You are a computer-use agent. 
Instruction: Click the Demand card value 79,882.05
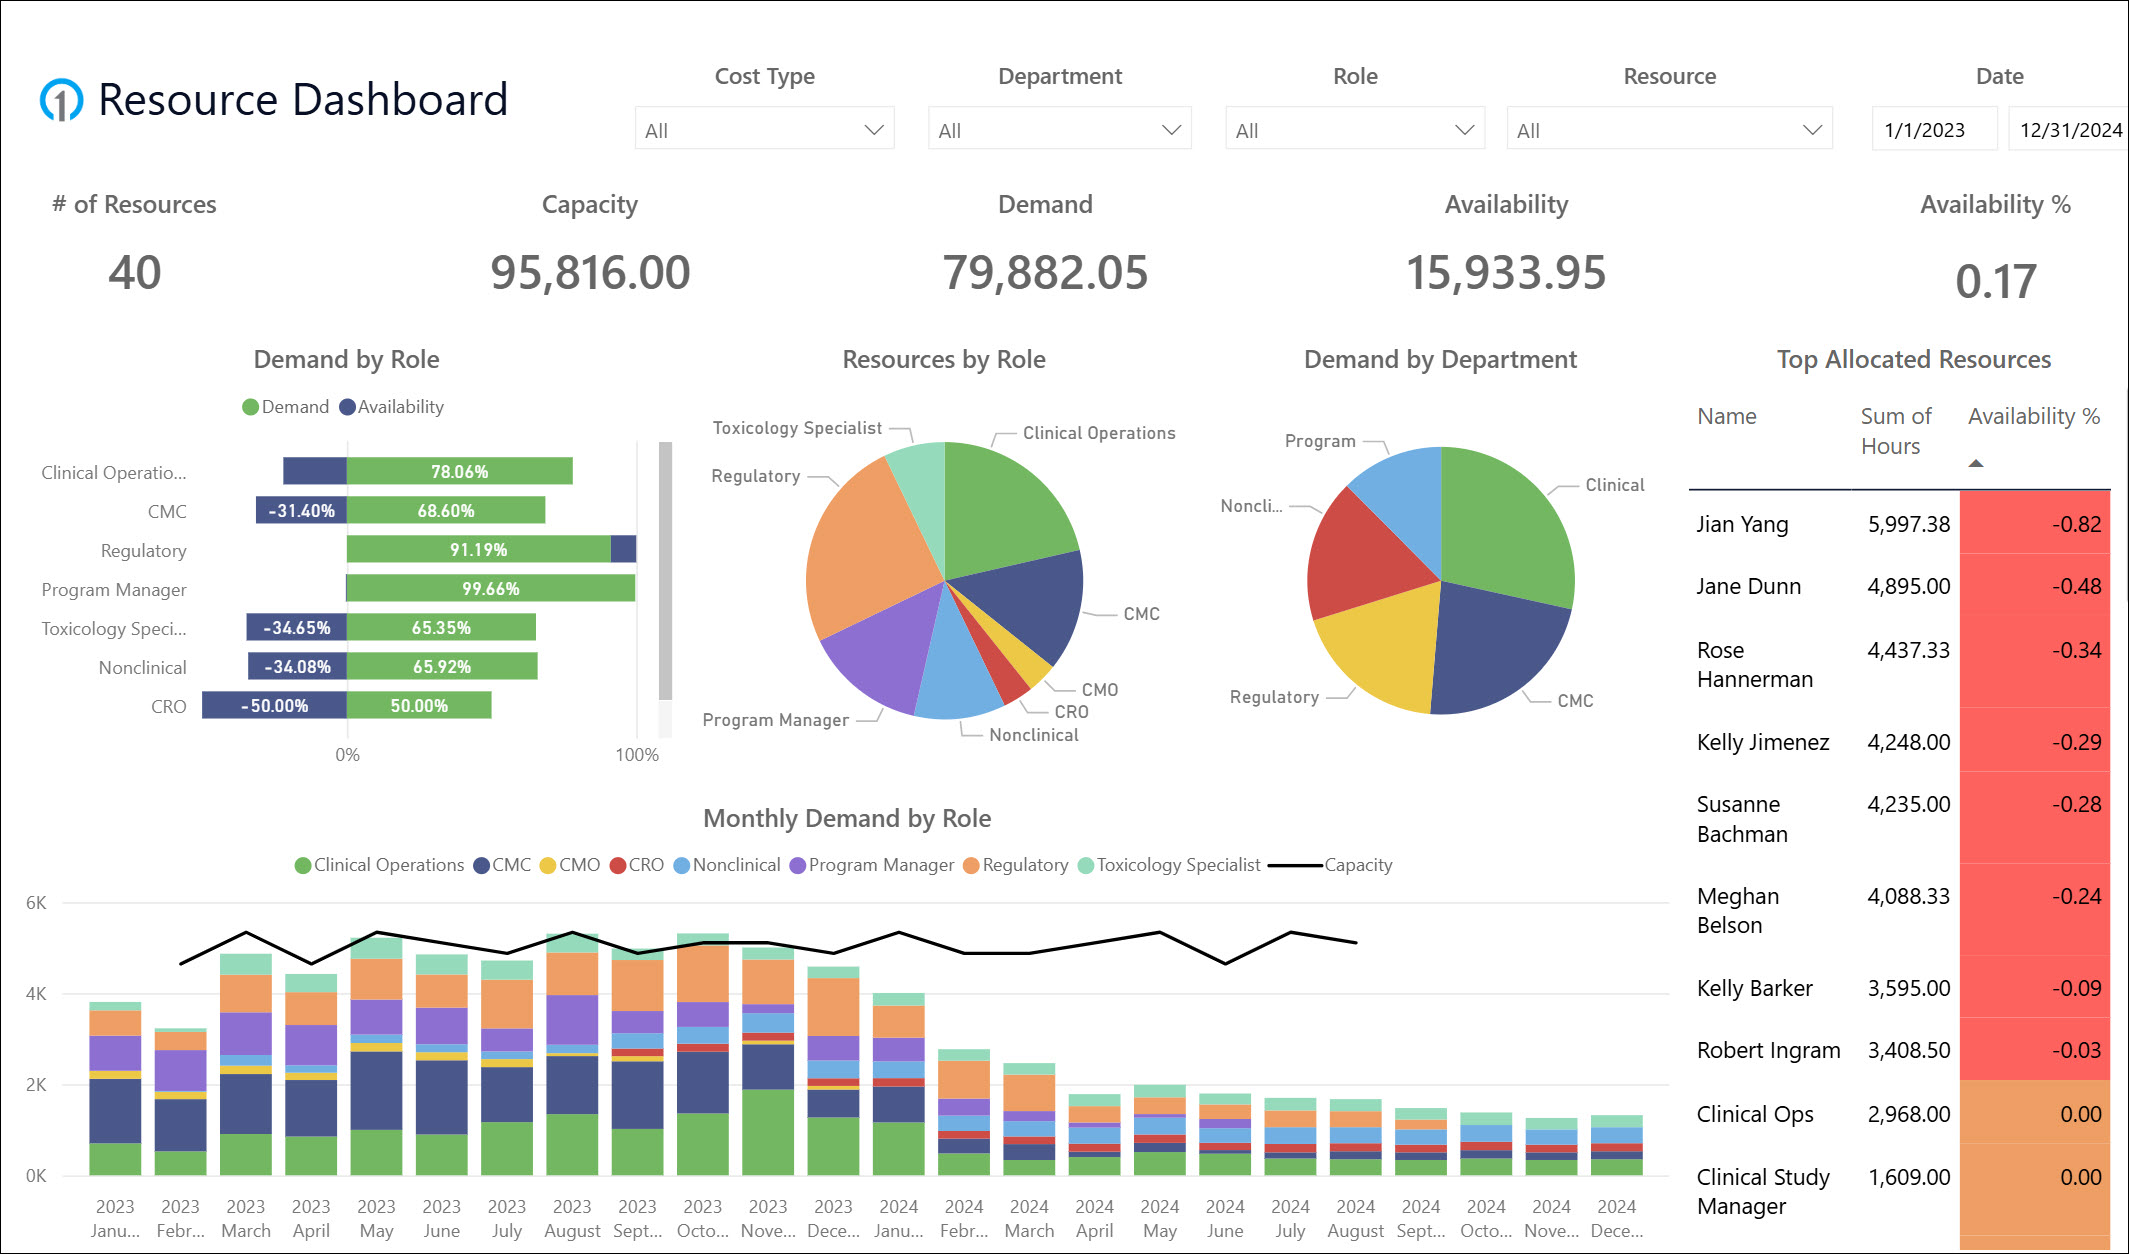coord(1045,273)
